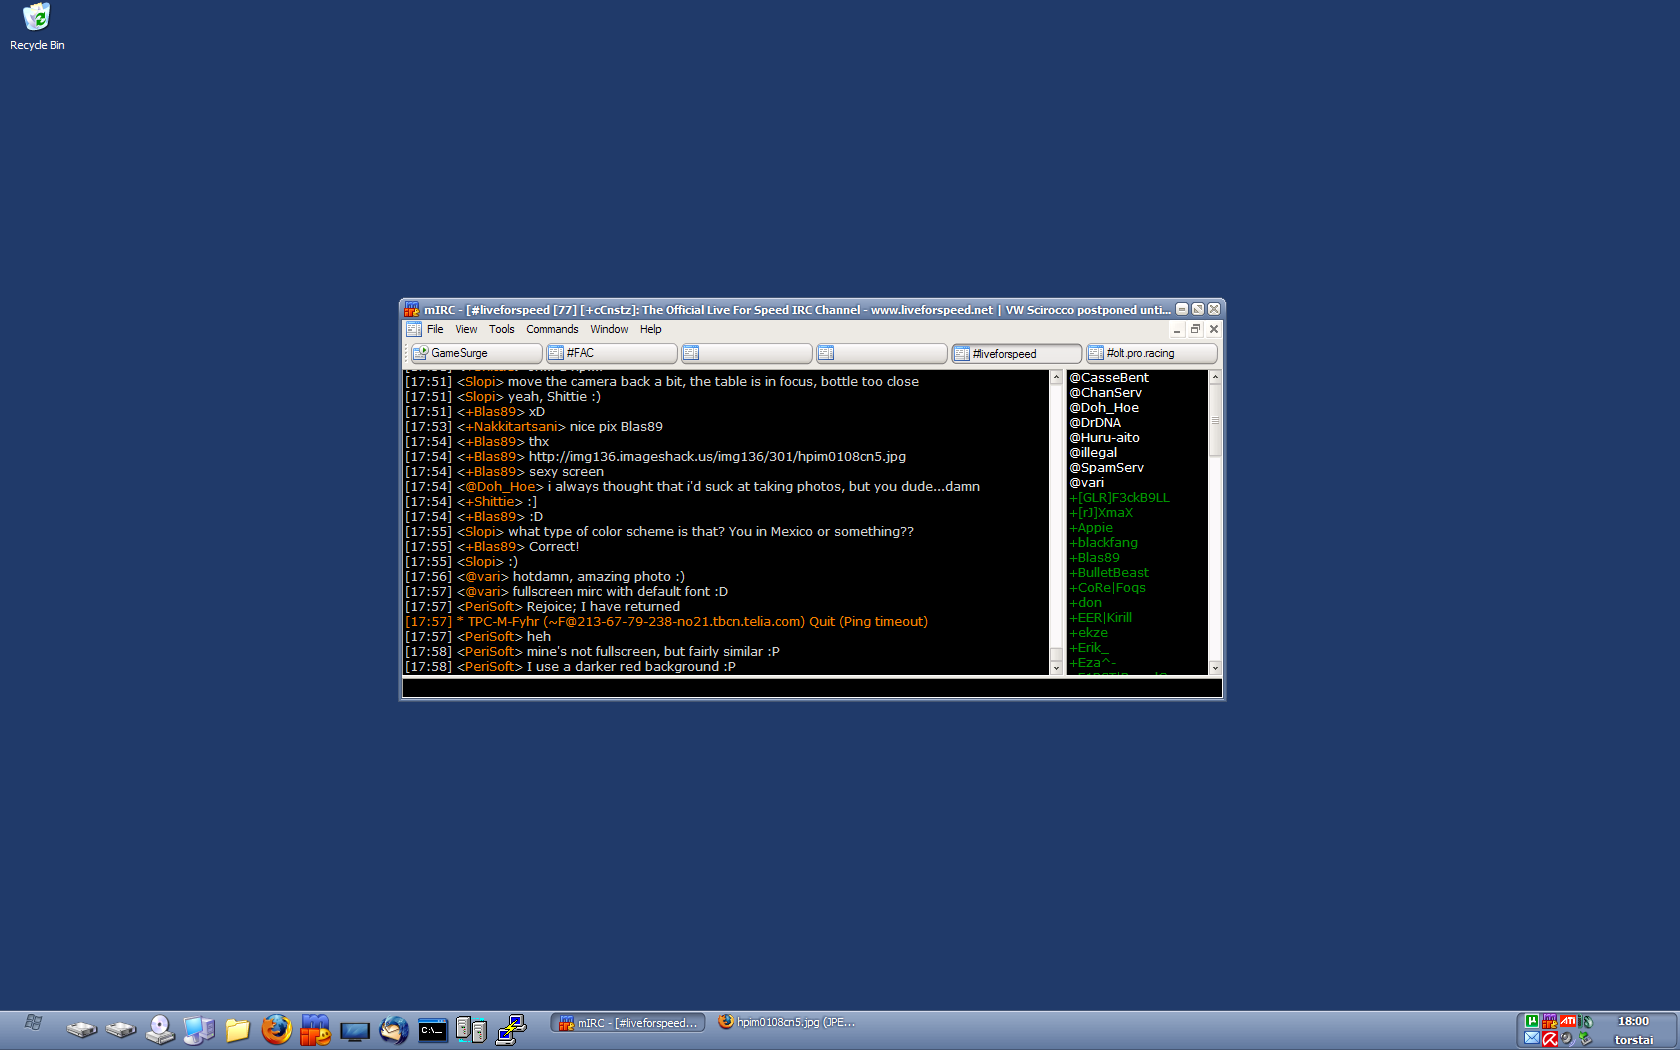The image size is (1680, 1050).
Task: Open Thunderbird from the quick launch bar
Action: (x=394, y=1029)
